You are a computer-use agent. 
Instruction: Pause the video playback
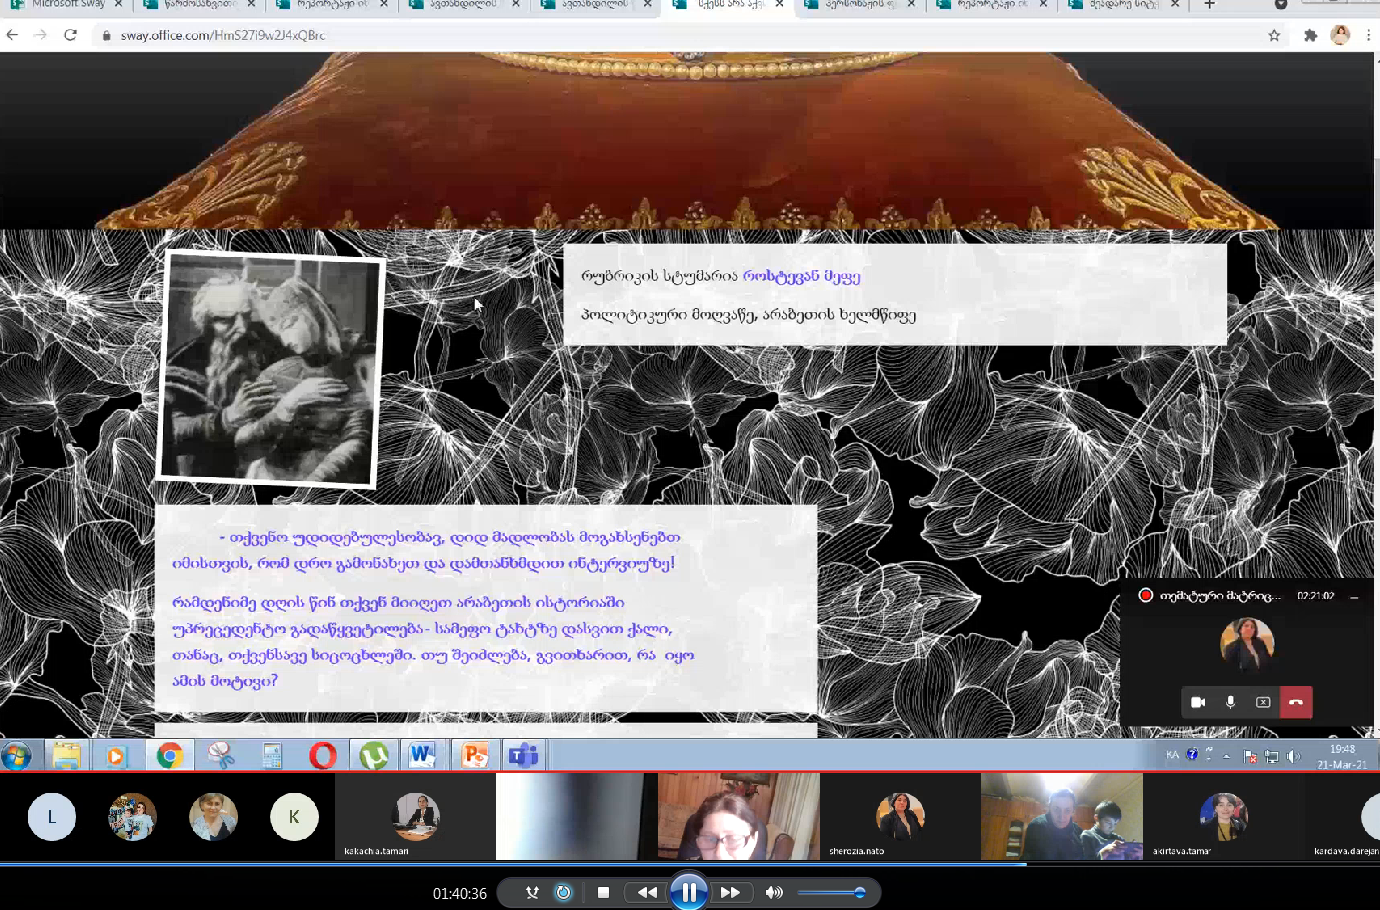[689, 891]
